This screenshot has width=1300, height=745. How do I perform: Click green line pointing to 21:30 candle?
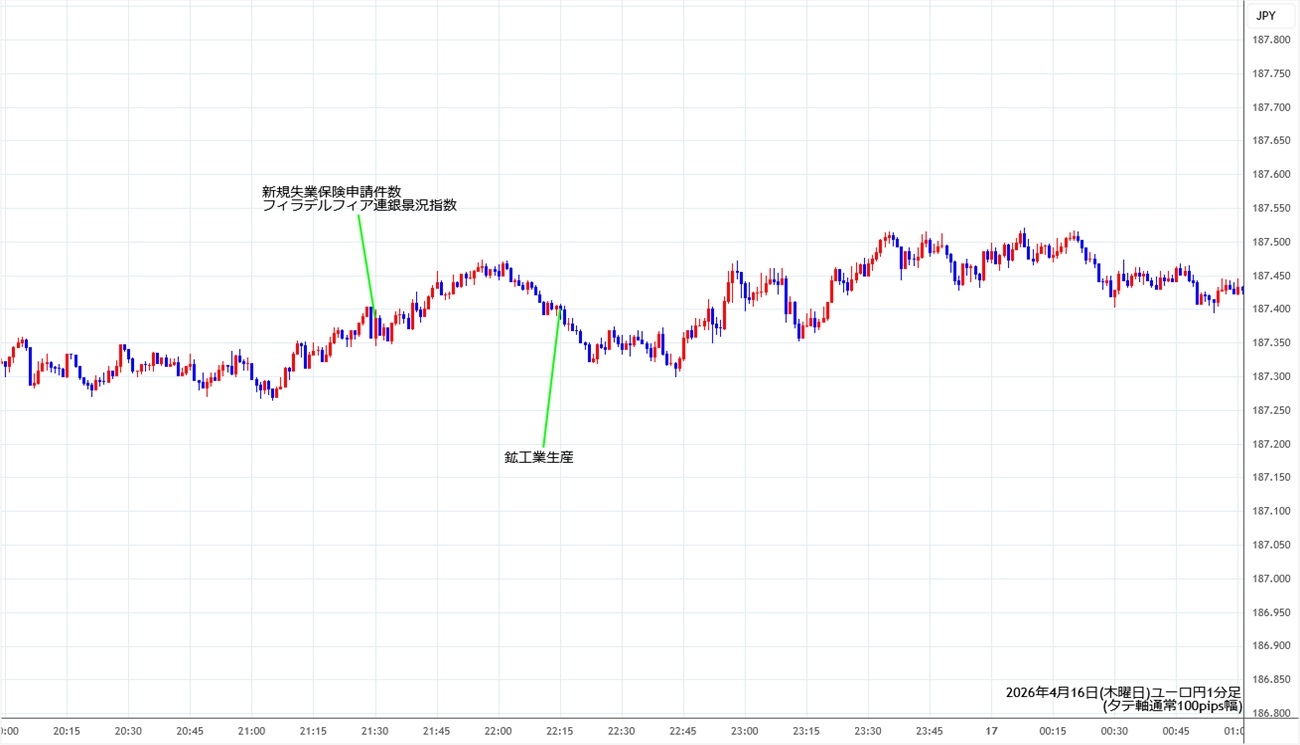(x=366, y=260)
